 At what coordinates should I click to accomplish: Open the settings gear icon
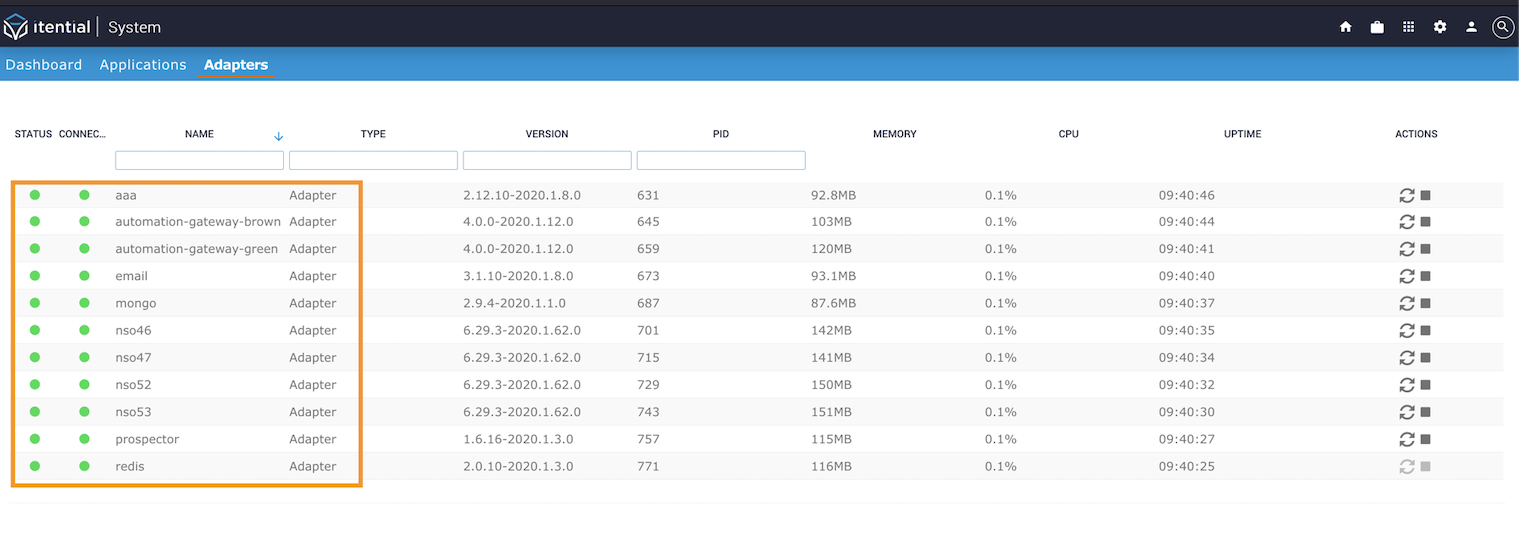tap(1440, 27)
